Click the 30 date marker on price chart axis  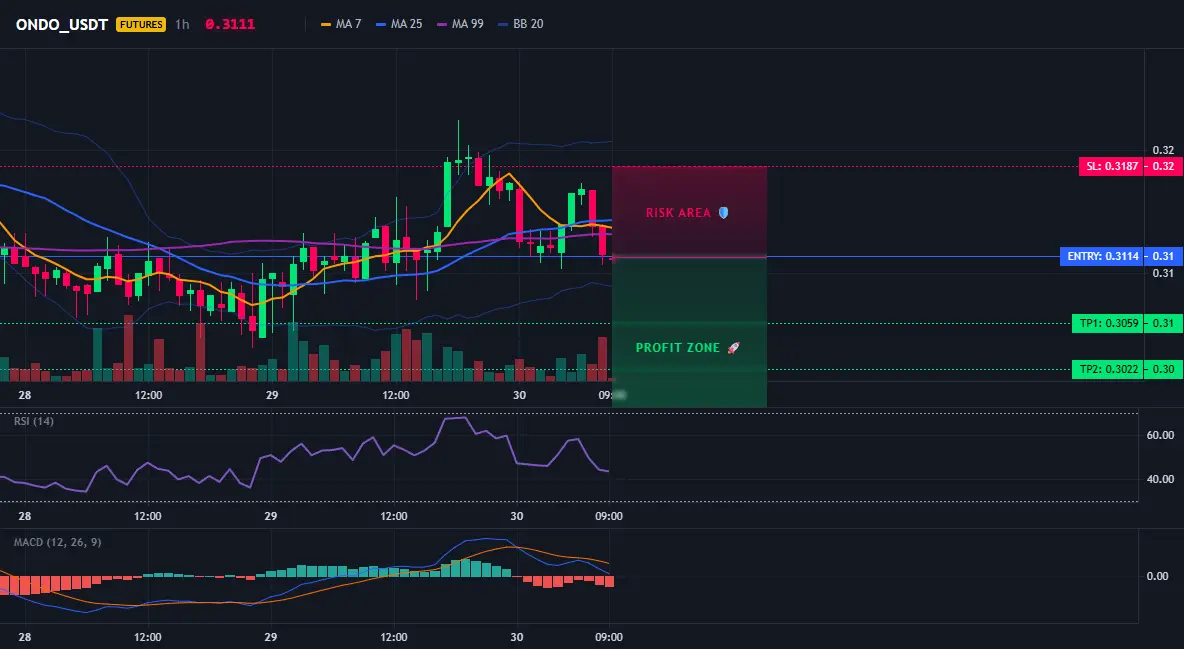pos(519,395)
